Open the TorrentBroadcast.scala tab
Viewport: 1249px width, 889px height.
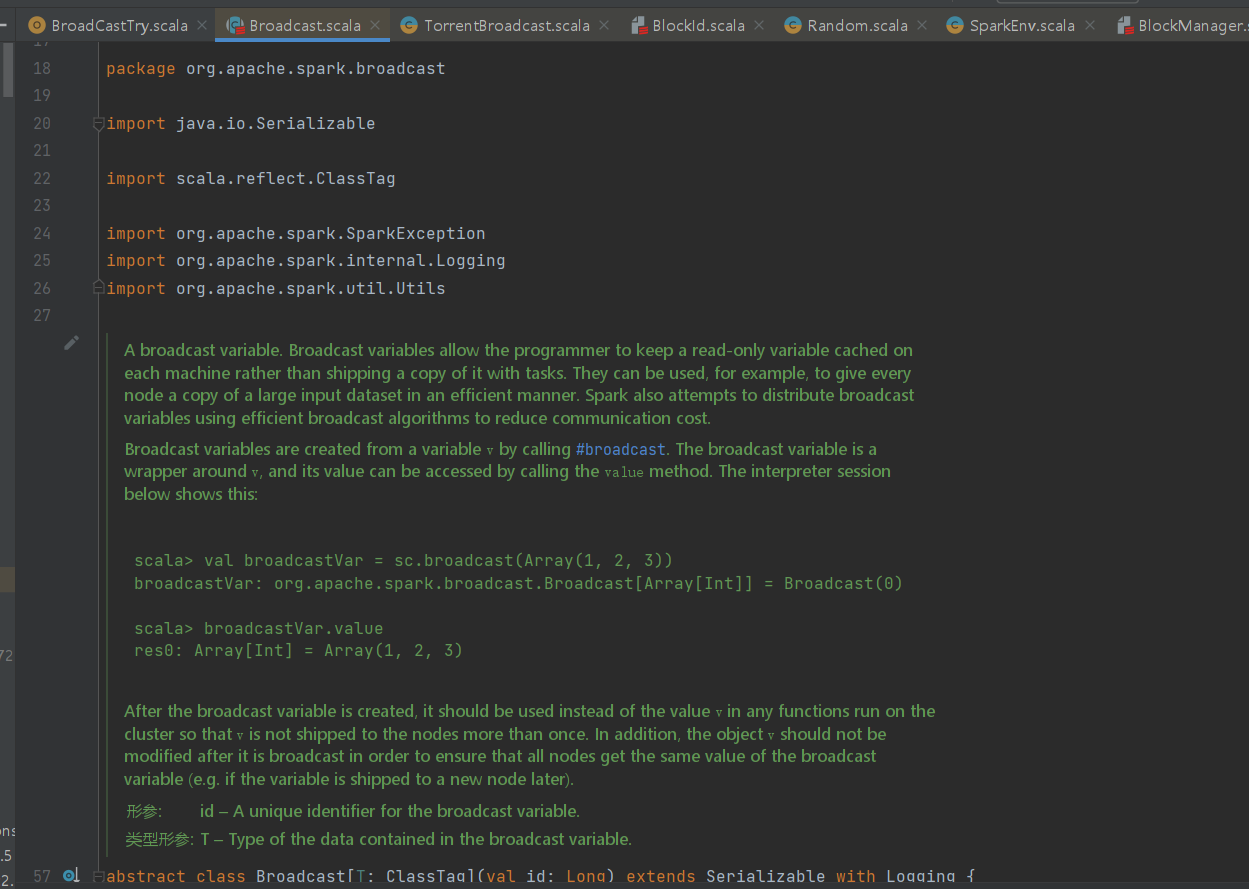[x=507, y=26]
